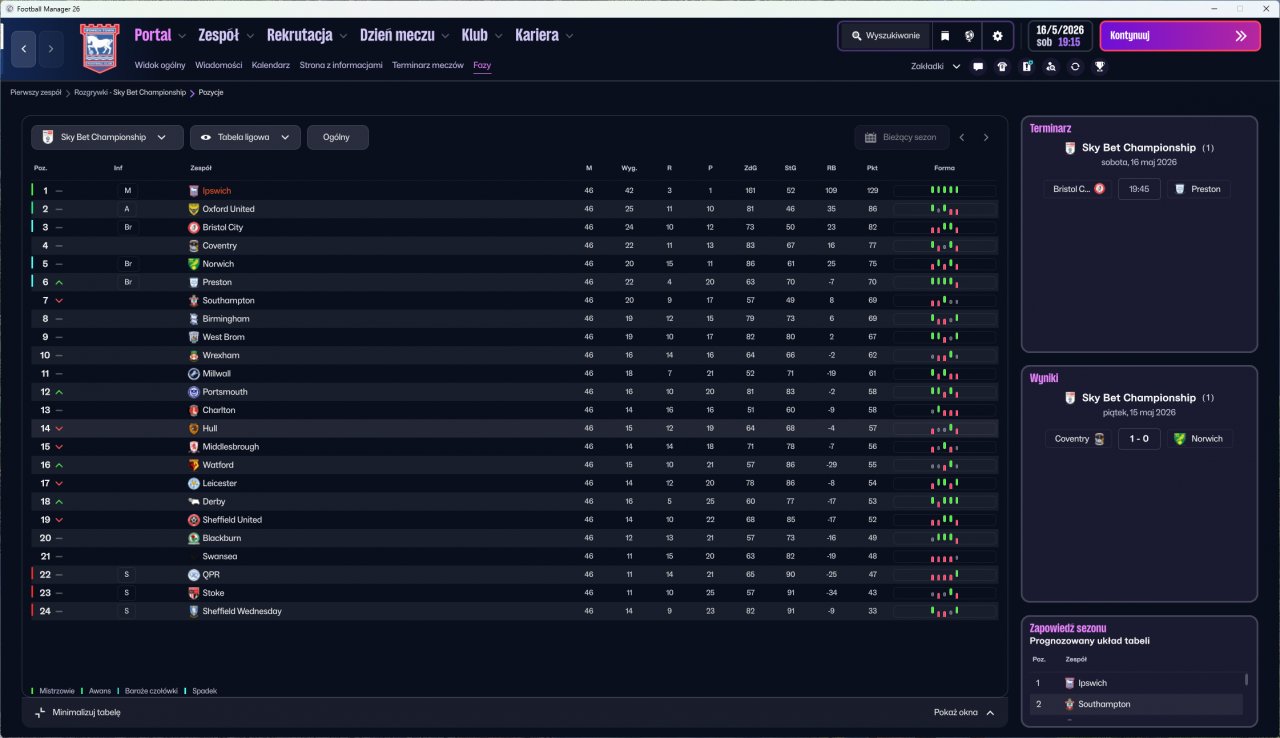Go to previous season with left chevron

(x=962, y=137)
